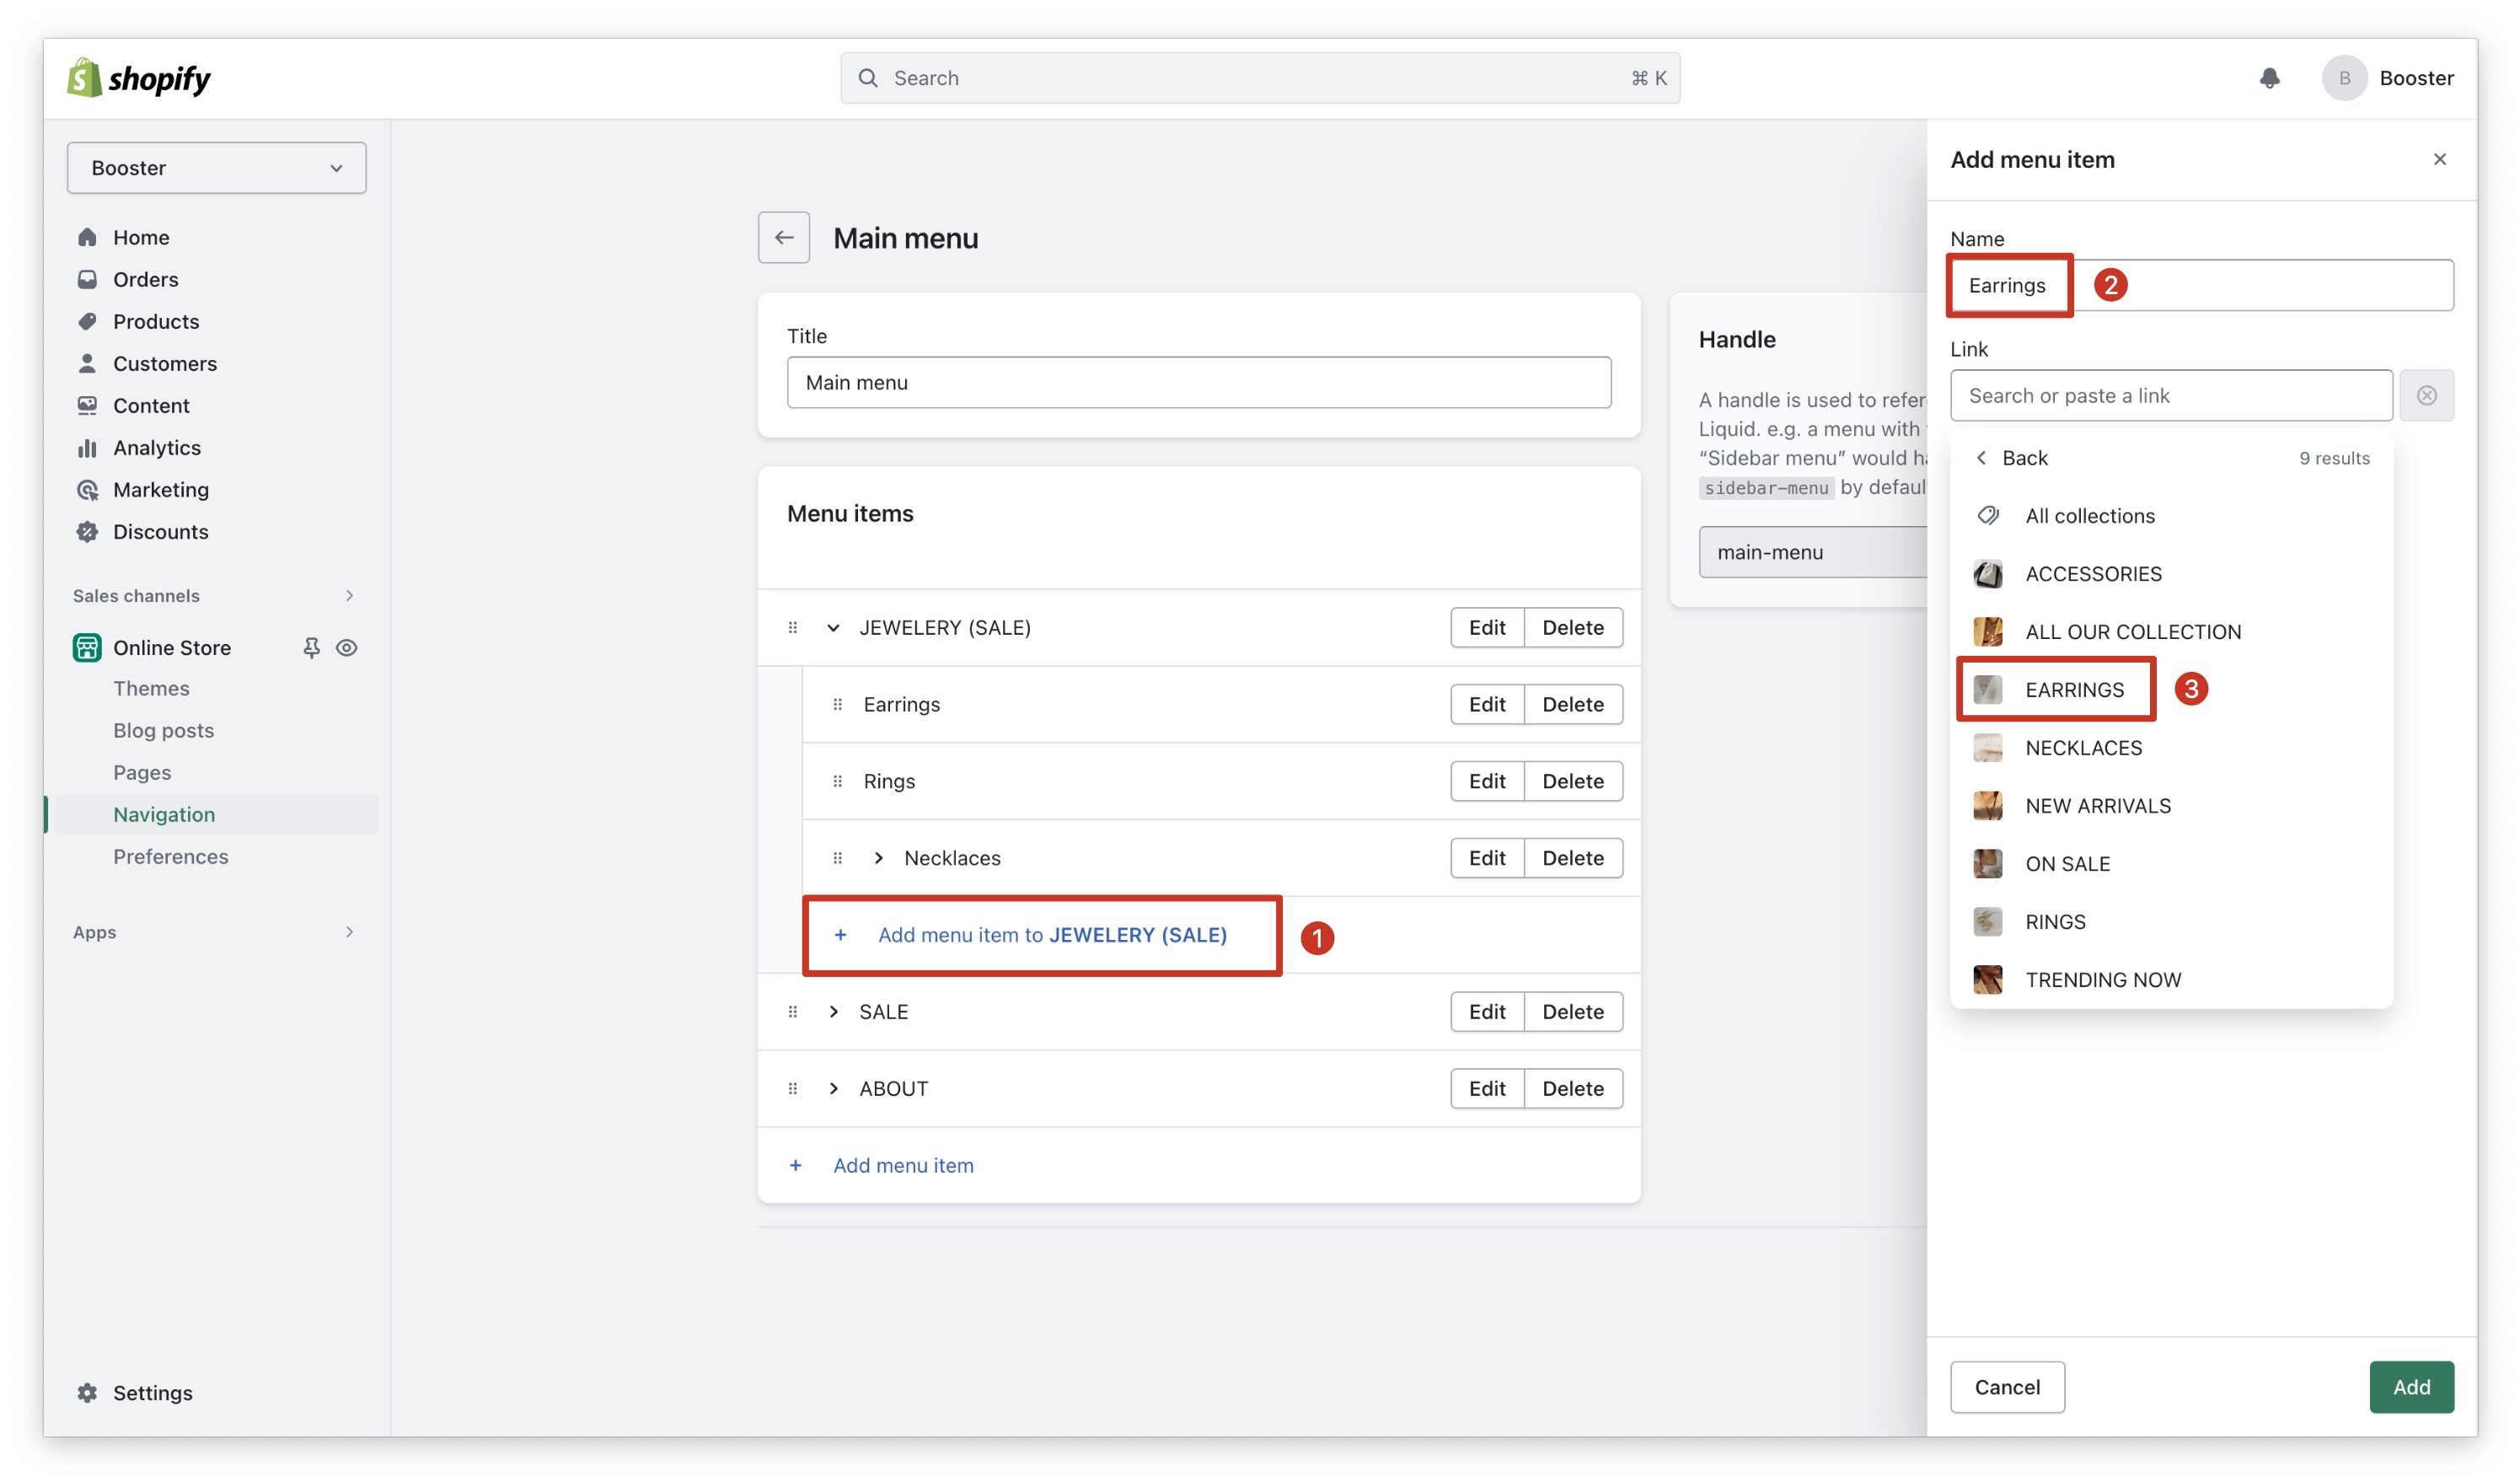Click the drag handle next to Rings
The image size is (2520, 1482).
pos(838,782)
